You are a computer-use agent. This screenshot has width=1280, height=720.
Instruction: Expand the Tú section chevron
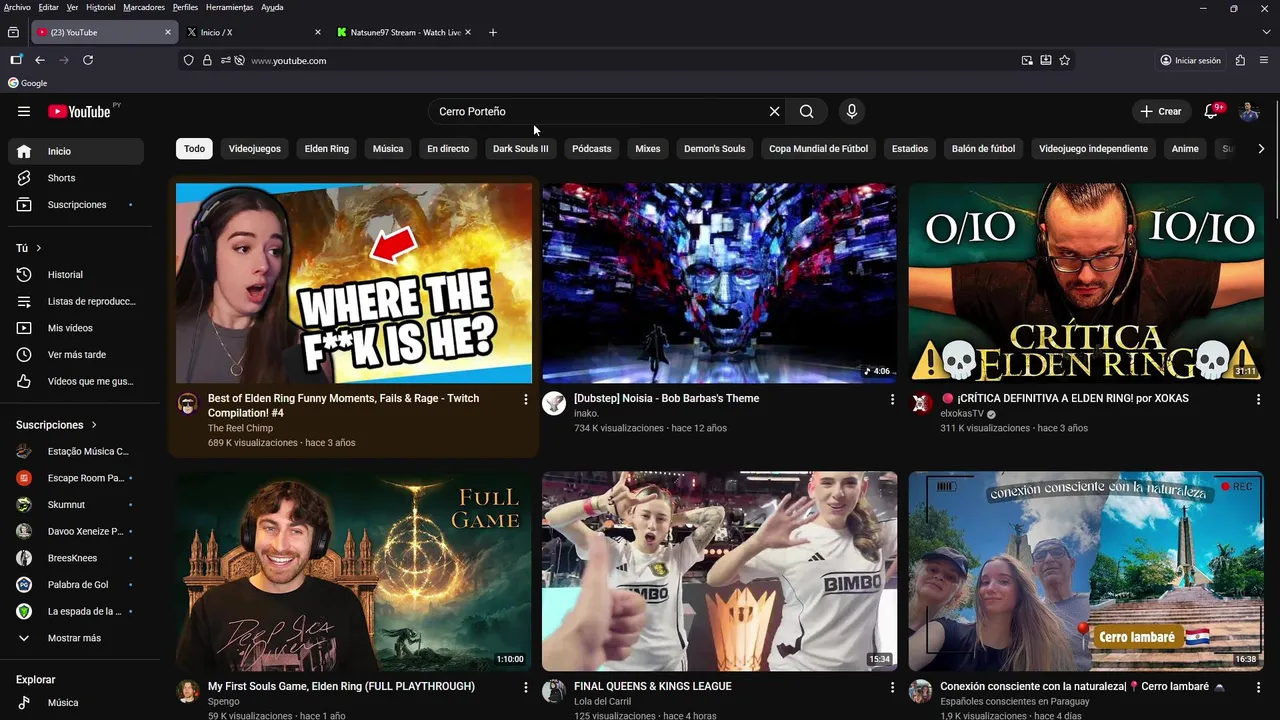coord(39,248)
